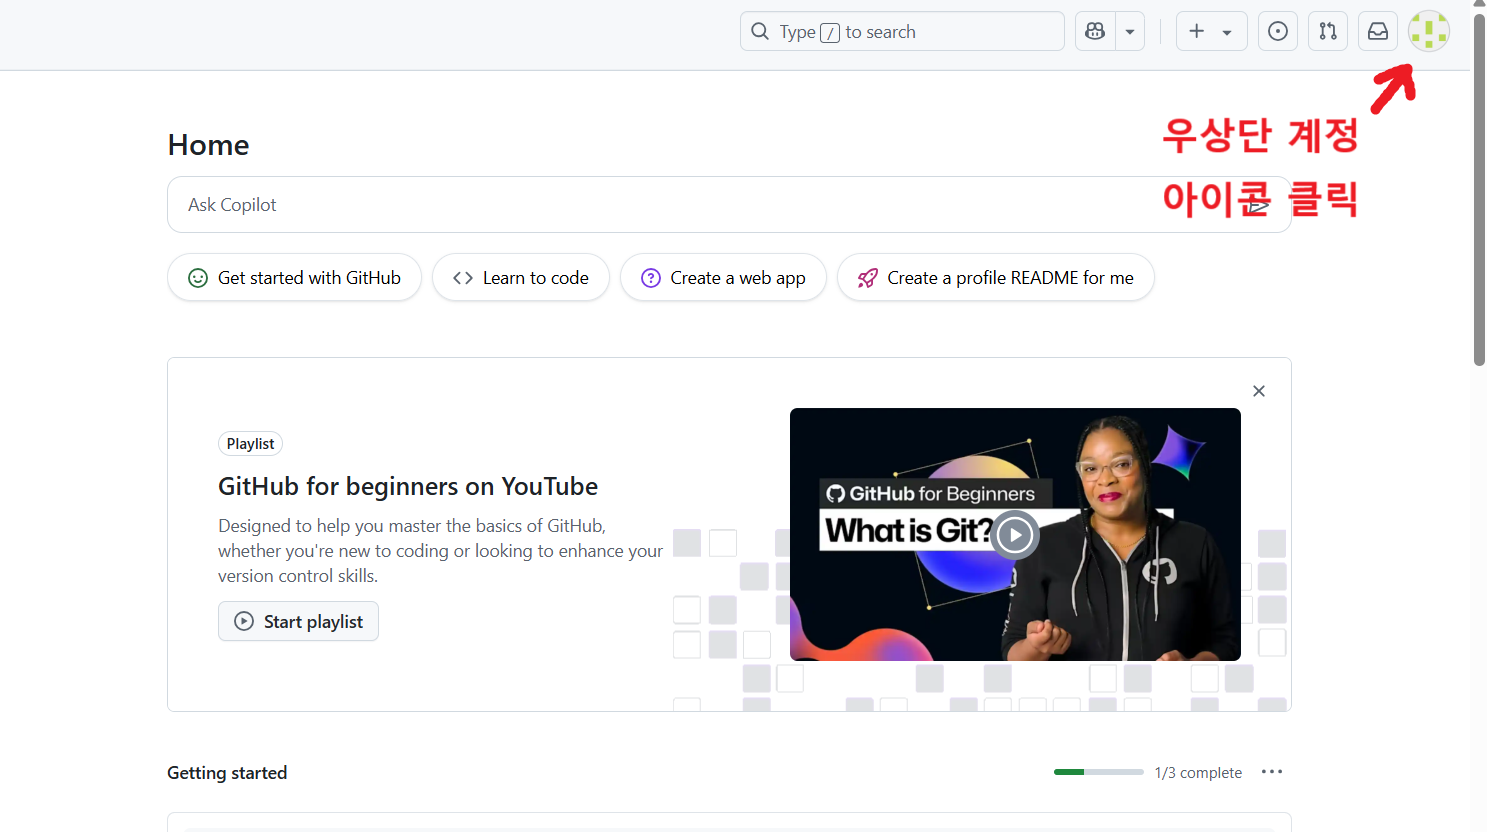Choose 'Get started with GitHub' suggestion
The width and height of the screenshot is (1487, 832).
294,277
